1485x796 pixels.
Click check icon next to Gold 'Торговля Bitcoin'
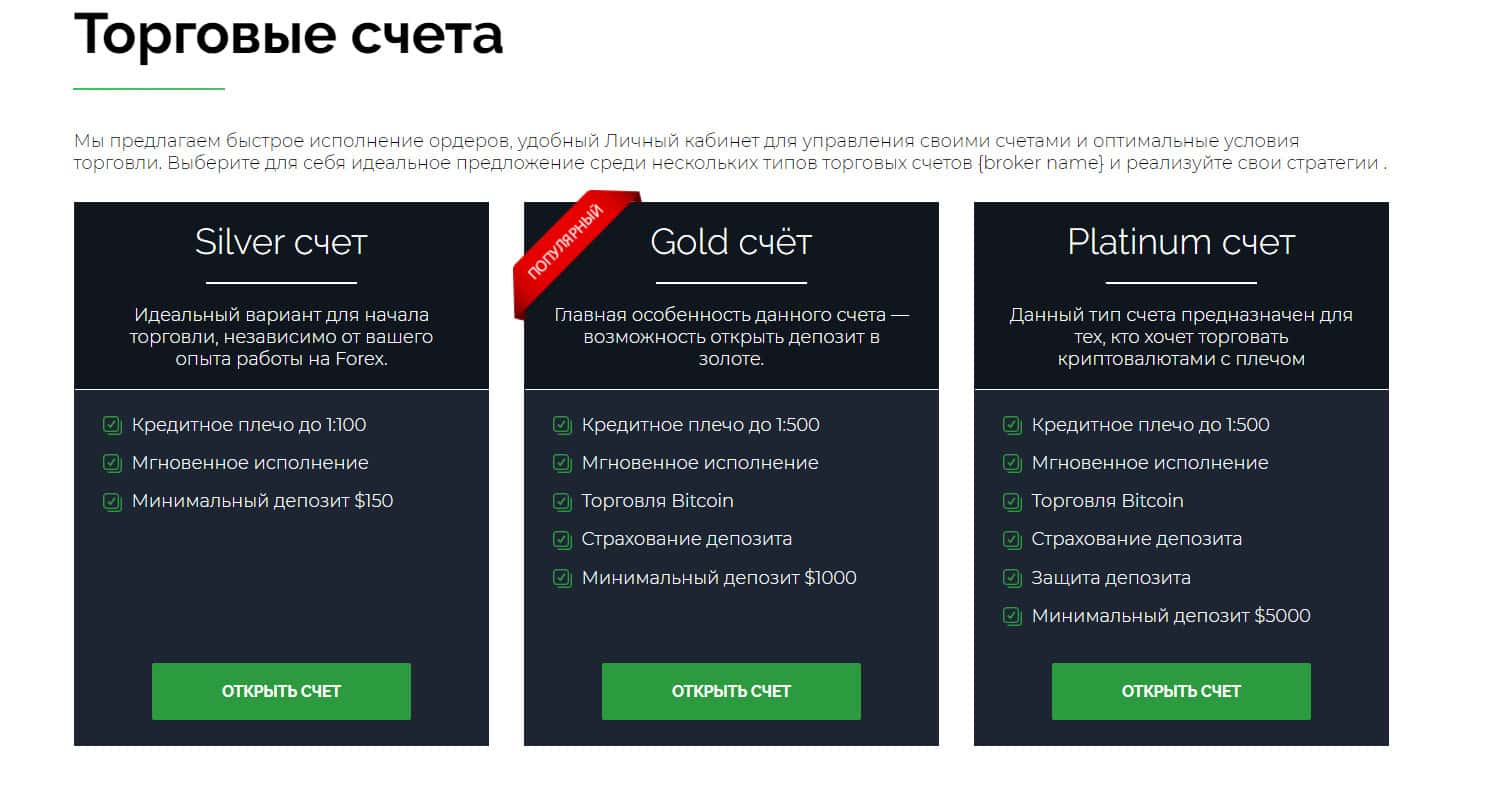tap(562, 501)
